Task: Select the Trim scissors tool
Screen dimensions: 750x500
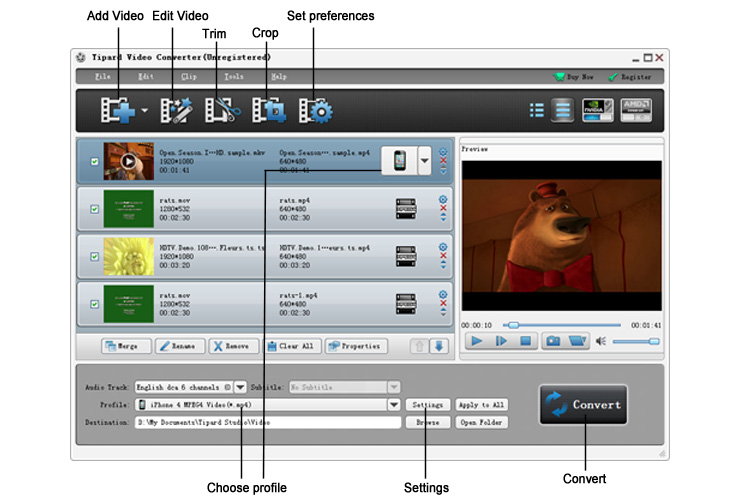Action: 222,111
